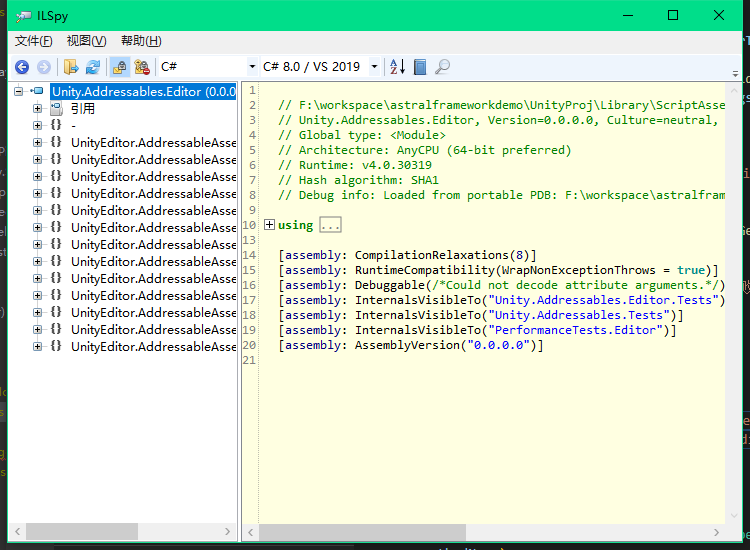Viewport: 750px width, 550px height.
Task: Open search with magnifier icon
Action: 442,67
